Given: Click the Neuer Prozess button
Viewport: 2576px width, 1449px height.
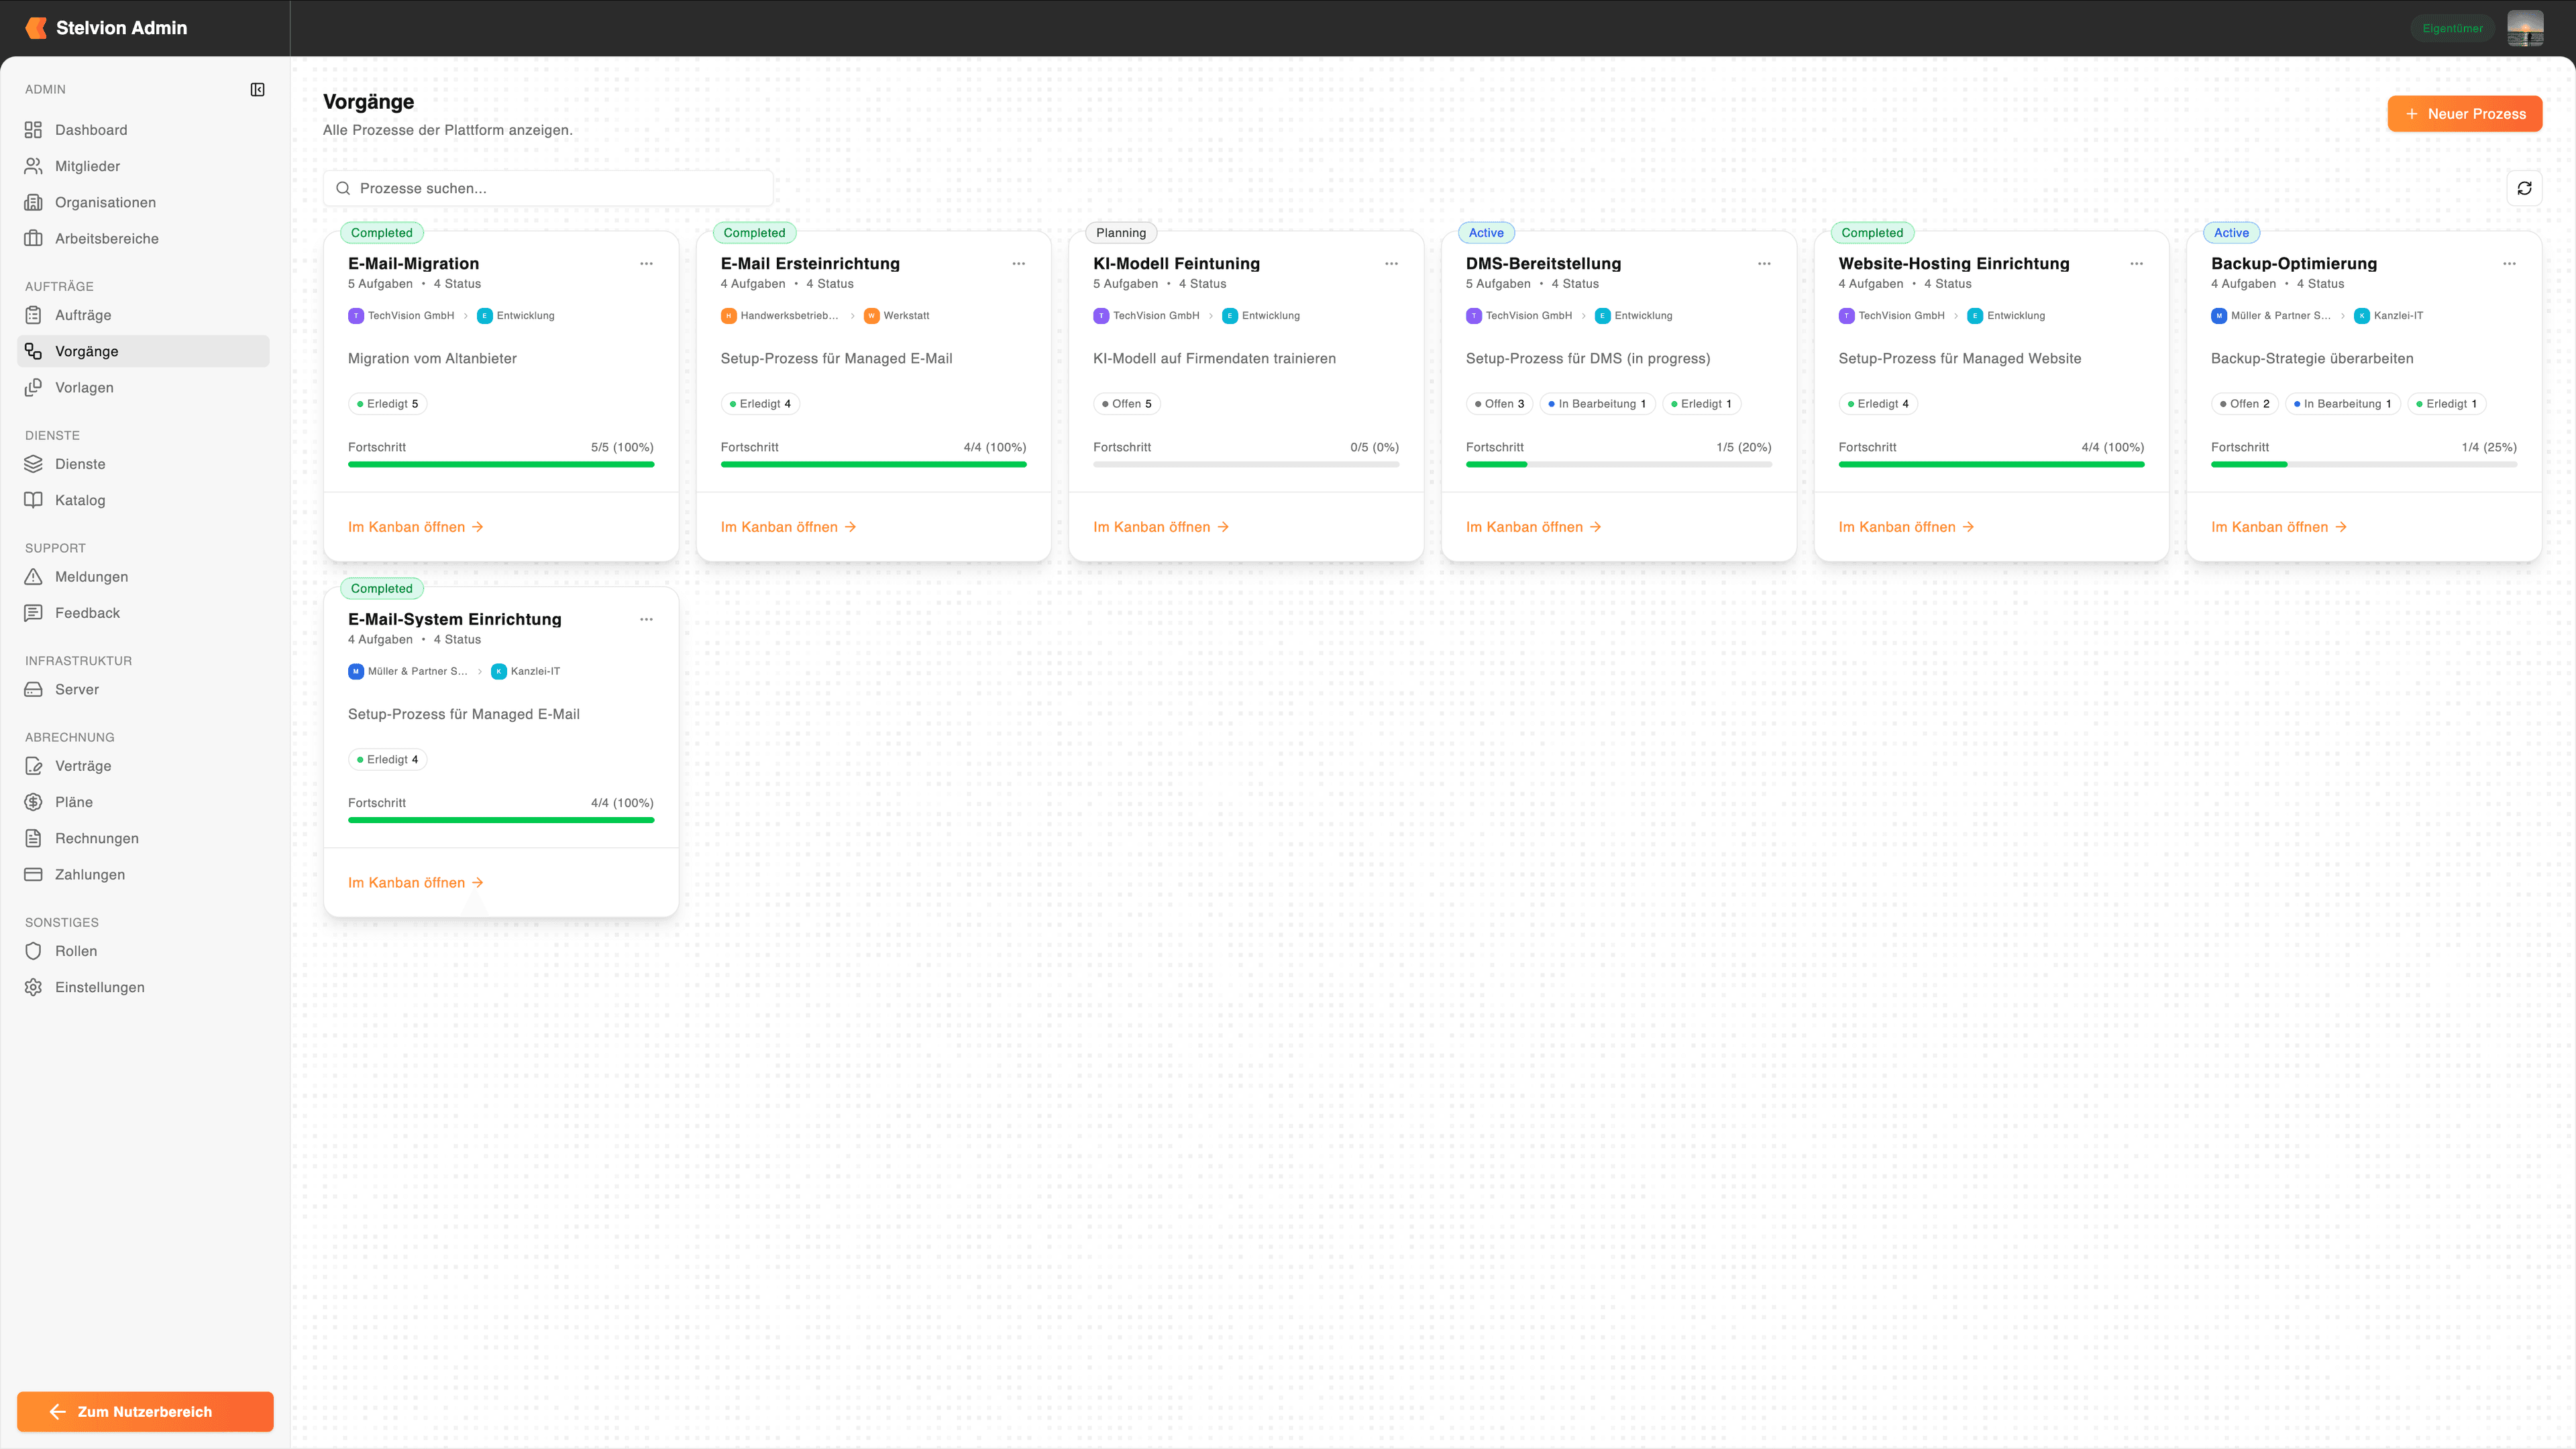Looking at the screenshot, I should [2464, 114].
